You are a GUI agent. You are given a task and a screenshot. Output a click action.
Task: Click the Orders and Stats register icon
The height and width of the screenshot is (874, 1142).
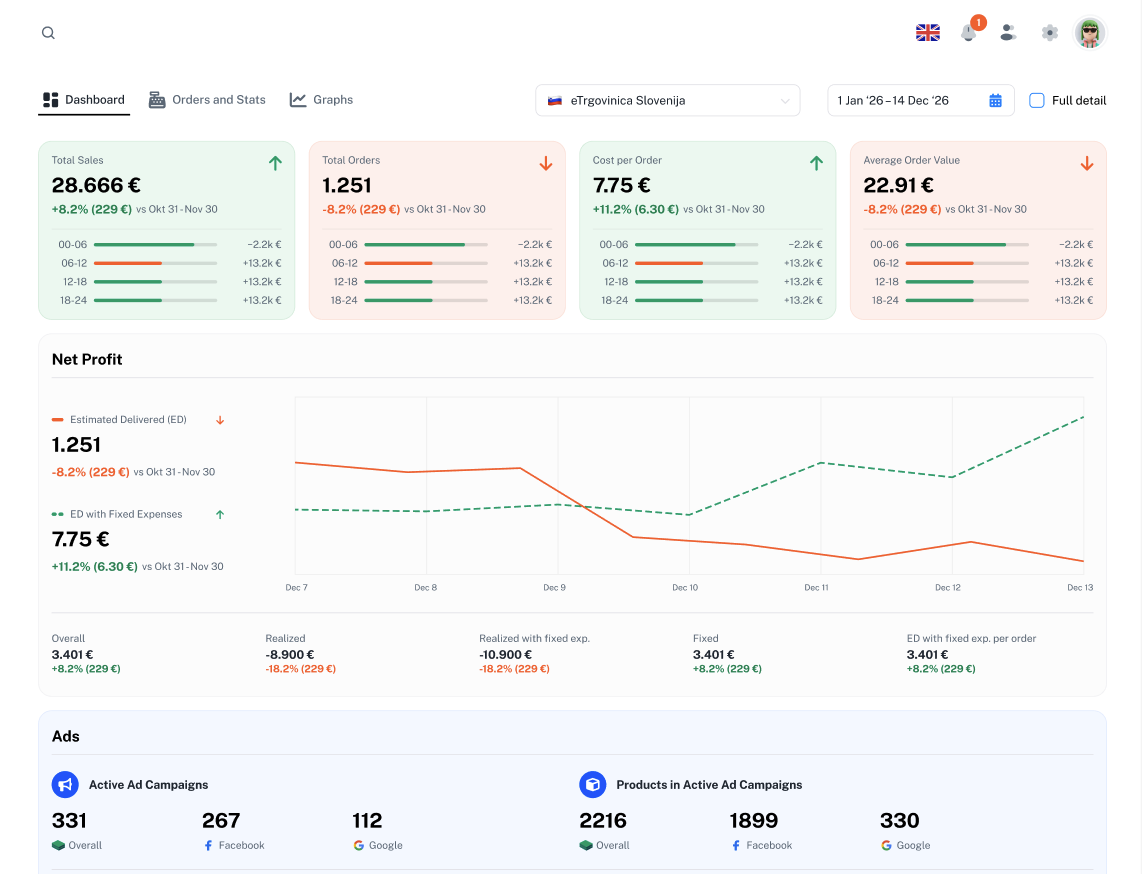click(x=157, y=100)
